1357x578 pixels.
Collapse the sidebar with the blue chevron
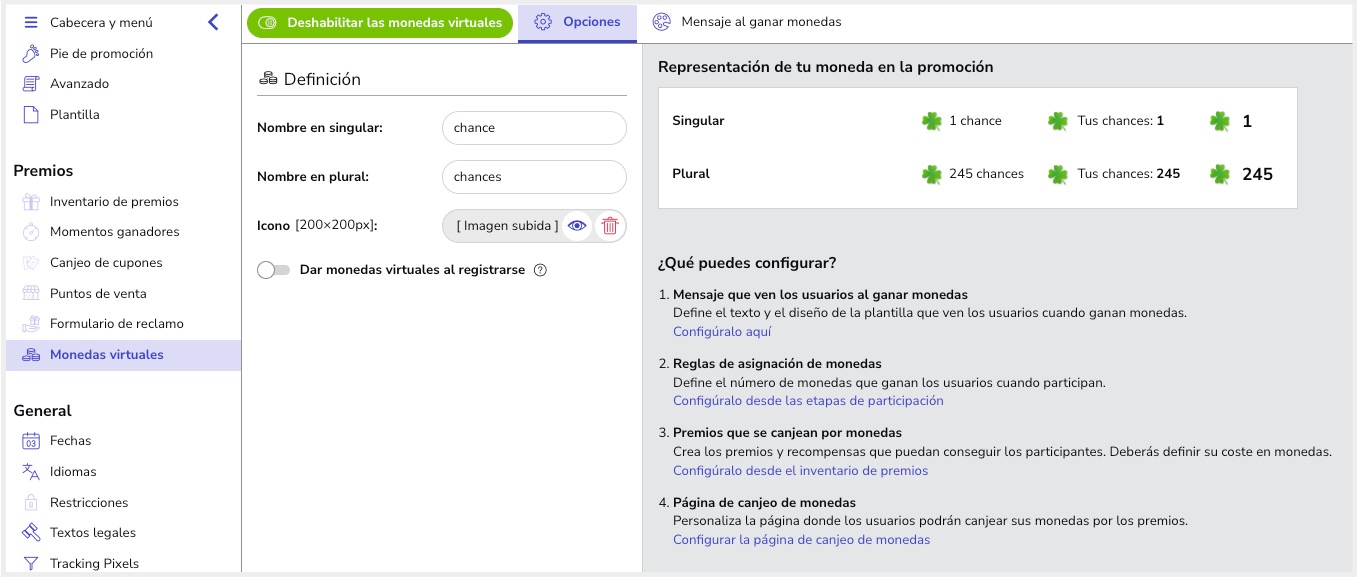pyautogui.click(x=213, y=20)
